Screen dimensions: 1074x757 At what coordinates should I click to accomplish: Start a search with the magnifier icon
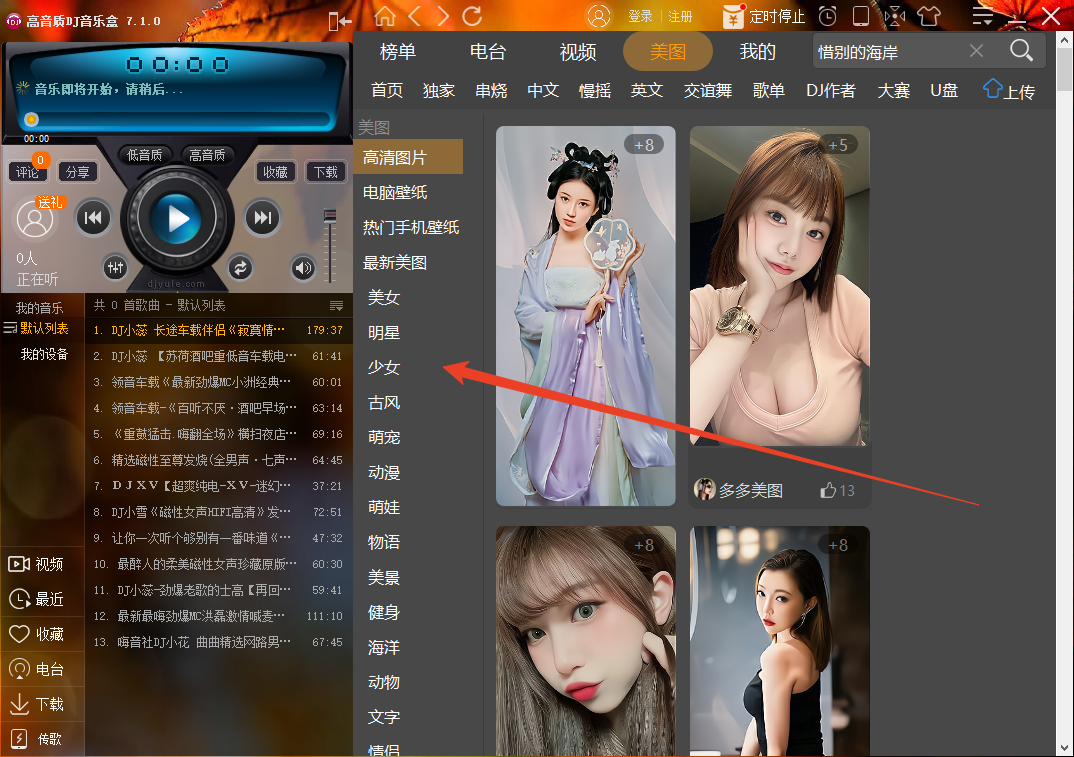pyautogui.click(x=1021, y=50)
